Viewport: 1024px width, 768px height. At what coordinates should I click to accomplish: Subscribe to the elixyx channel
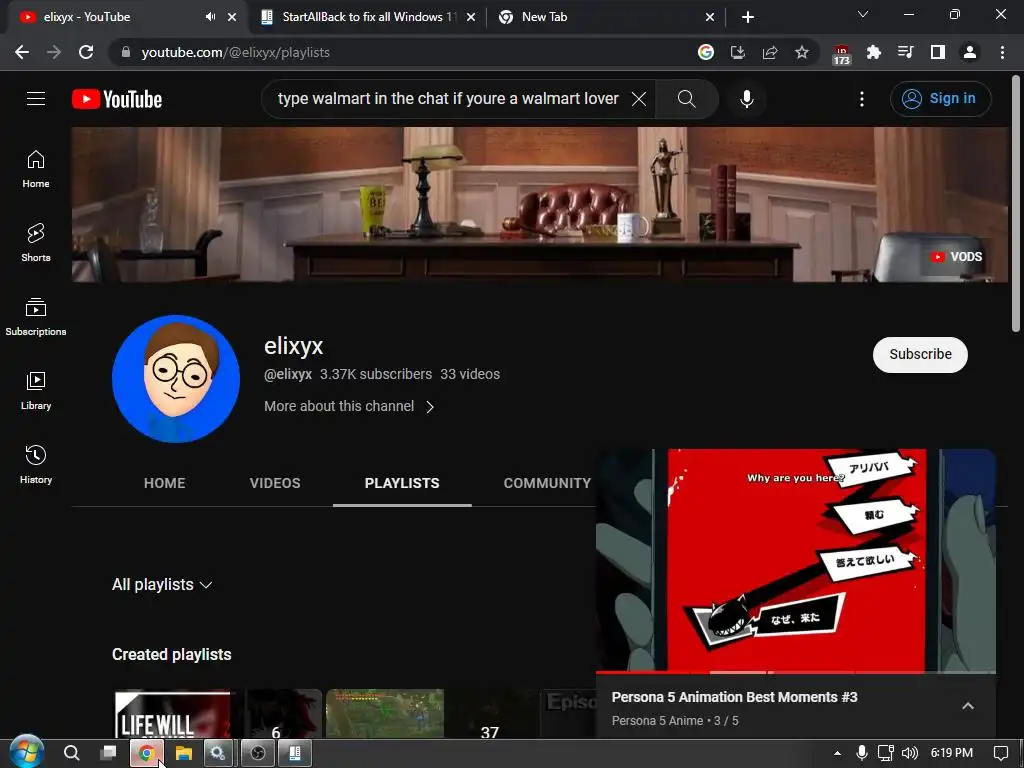[920, 355]
